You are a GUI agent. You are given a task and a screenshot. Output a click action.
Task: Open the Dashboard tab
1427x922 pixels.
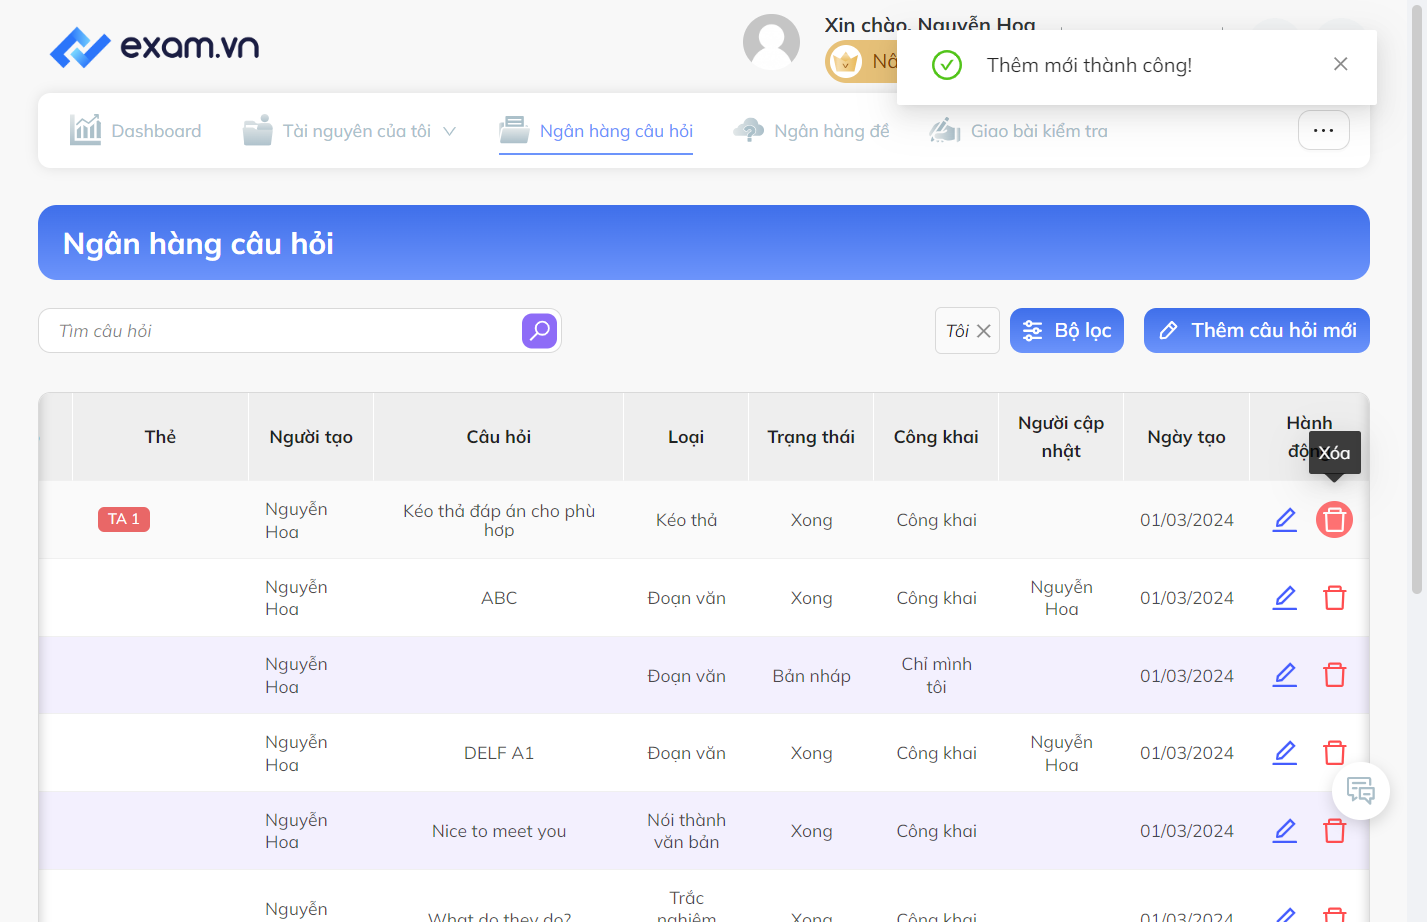pyautogui.click(x=136, y=130)
